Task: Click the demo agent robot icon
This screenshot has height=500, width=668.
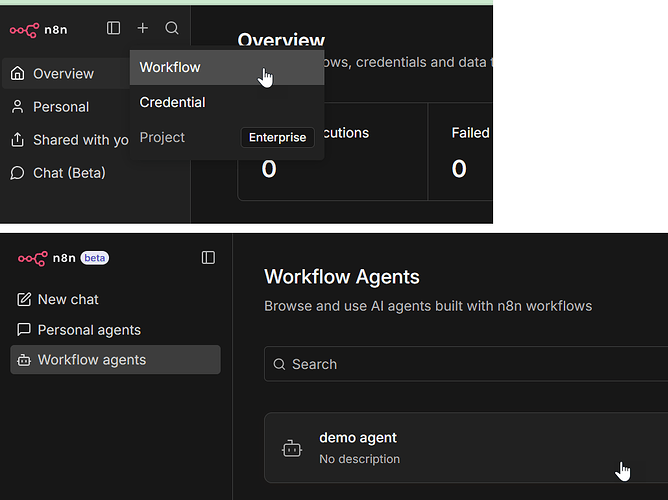Action: tap(292, 449)
